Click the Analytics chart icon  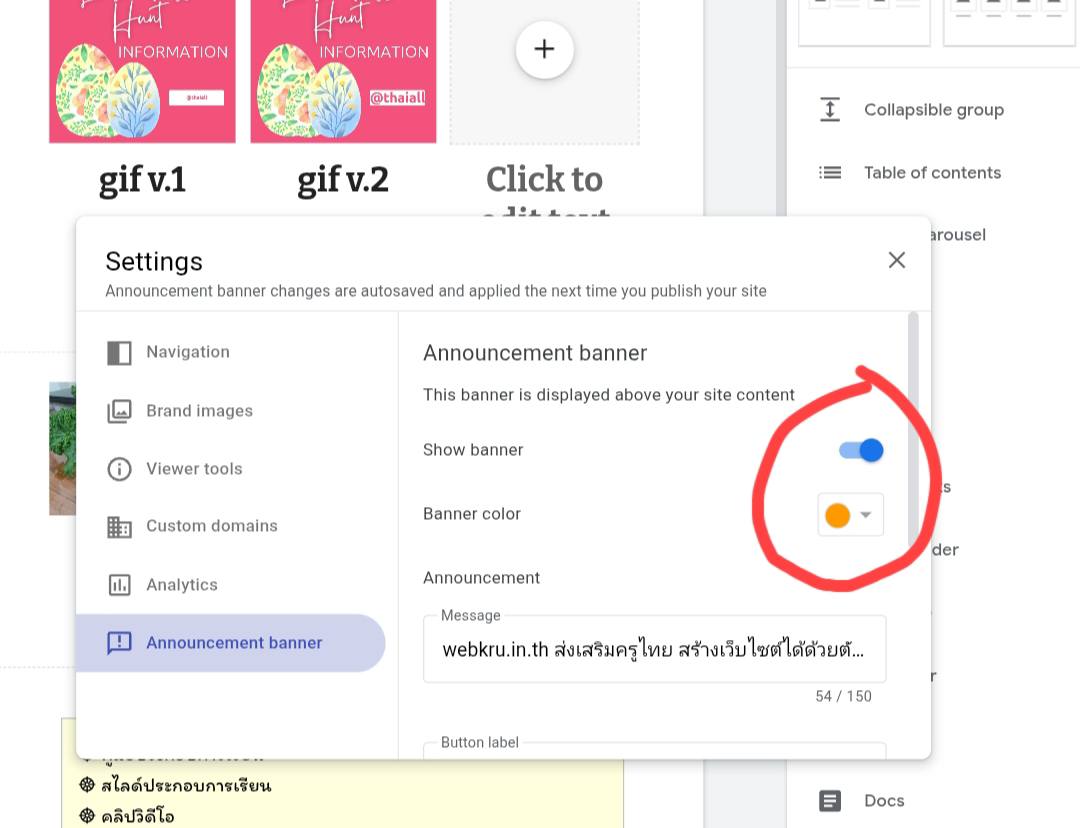pyautogui.click(x=119, y=585)
